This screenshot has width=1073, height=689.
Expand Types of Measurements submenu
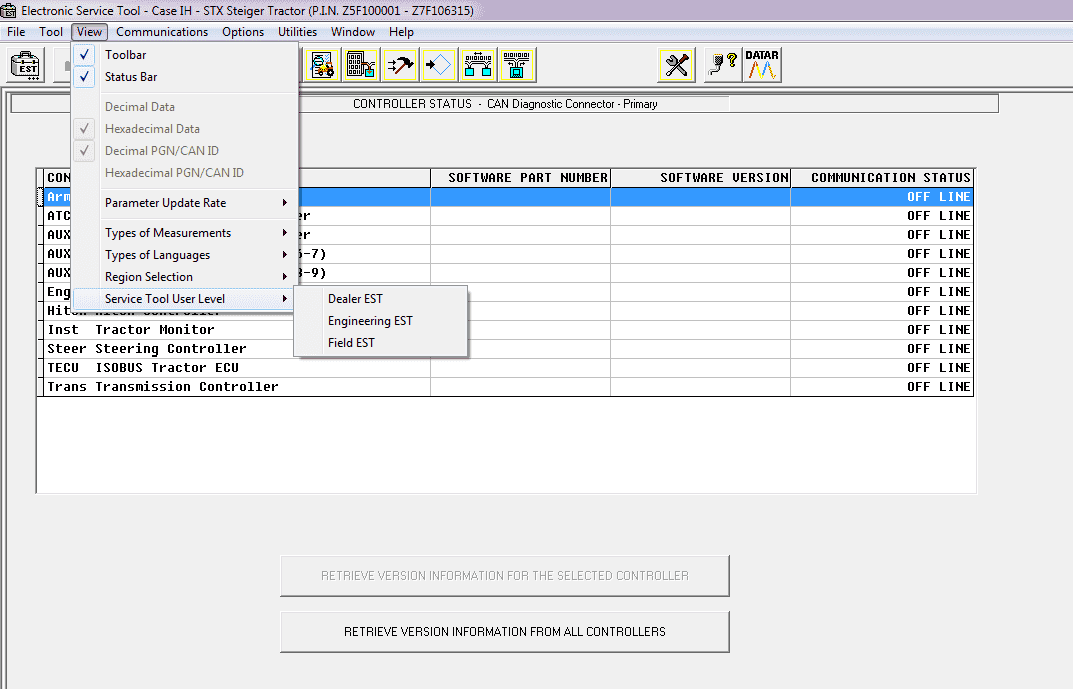coord(185,233)
